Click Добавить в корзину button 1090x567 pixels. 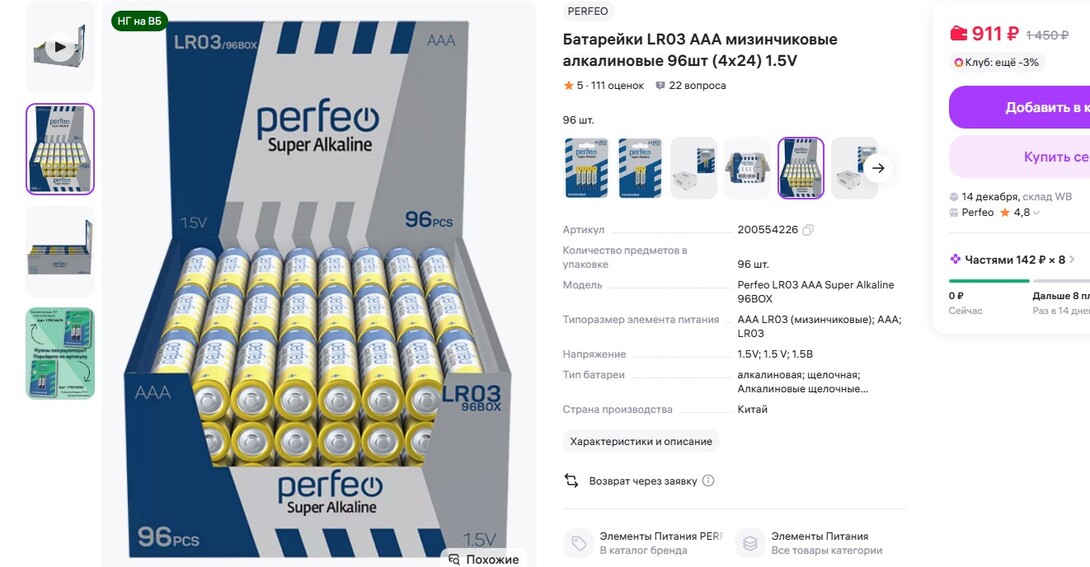click(x=1019, y=107)
